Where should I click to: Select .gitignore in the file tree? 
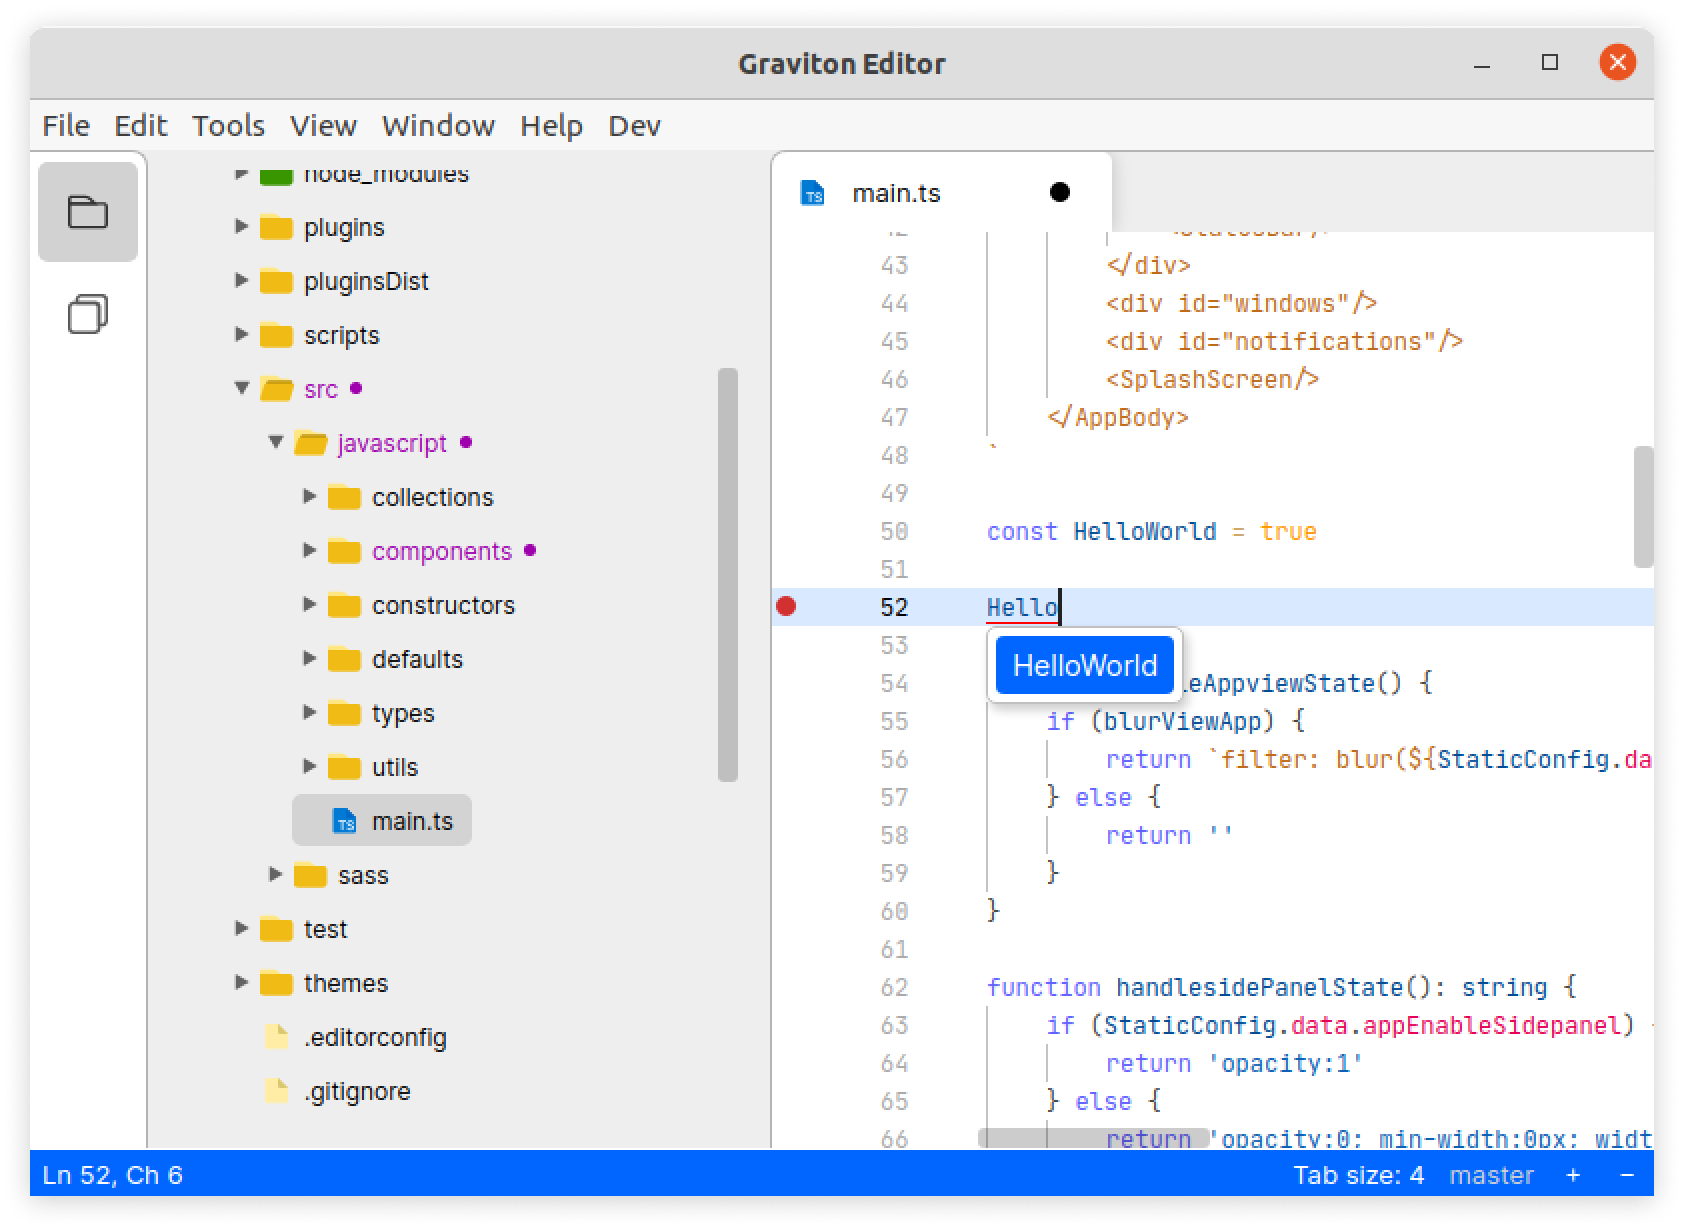coord(357,1092)
